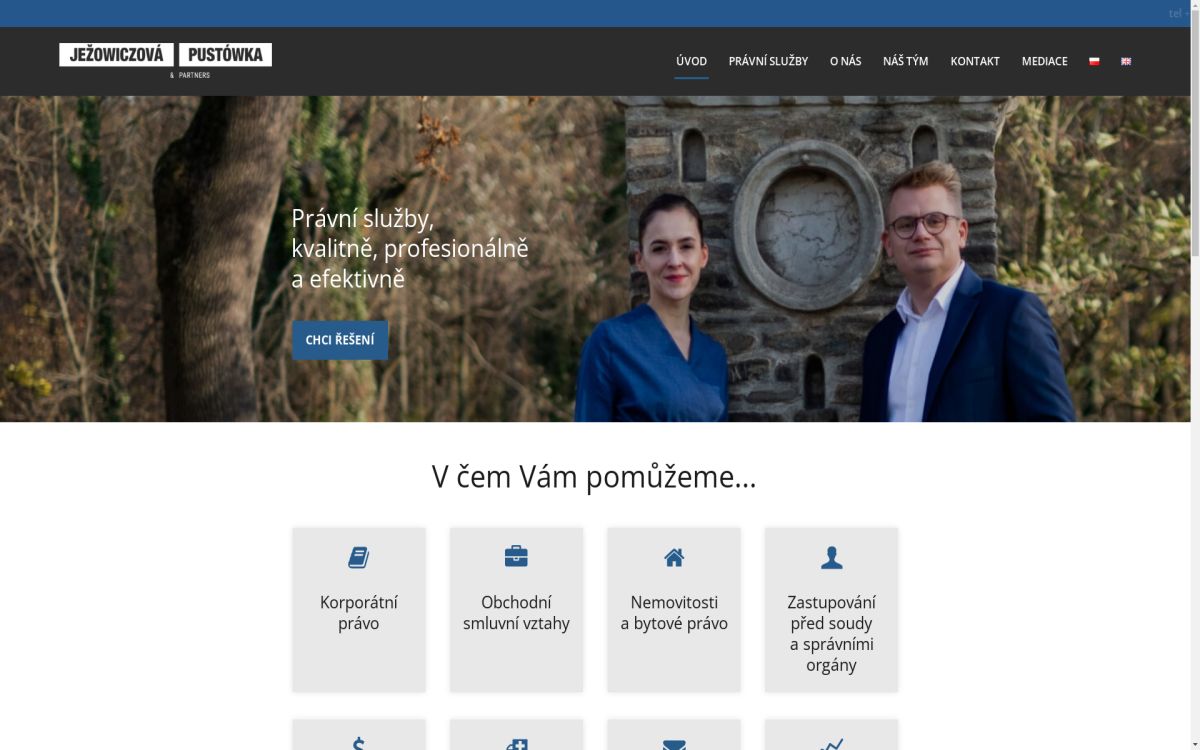Screen dimensions: 1200x750
Task: Select the person icon for Zastupování před soudy
Action: pyautogui.click(x=830, y=557)
